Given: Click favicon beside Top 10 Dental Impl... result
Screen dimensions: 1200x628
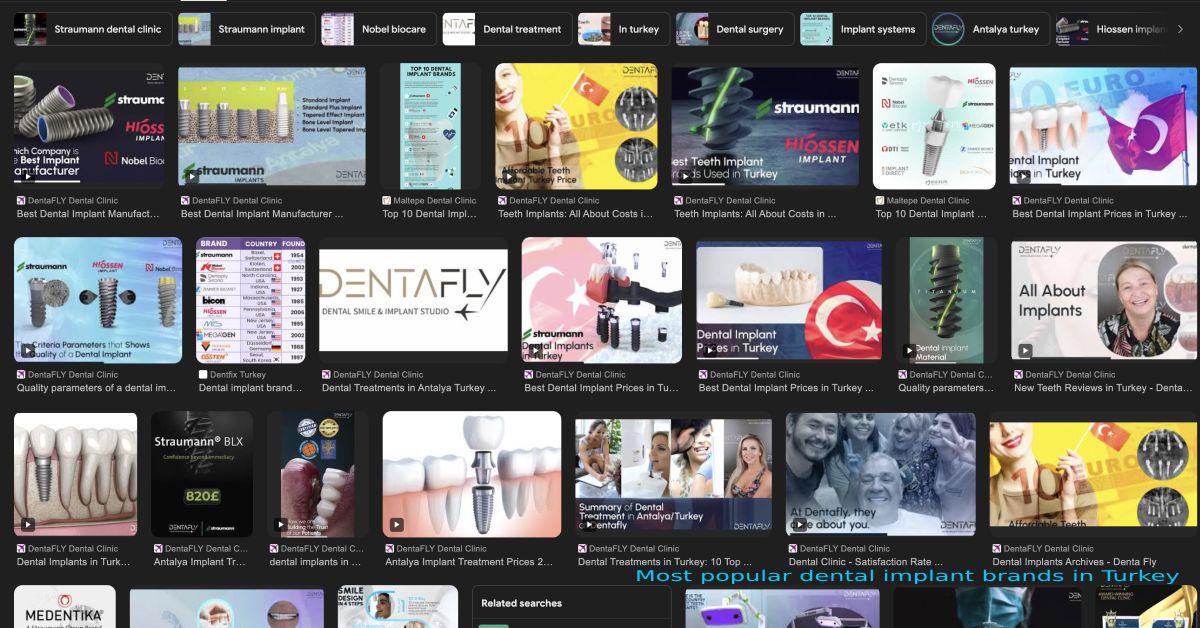Looking at the screenshot, I should click(x=386, y=201).
